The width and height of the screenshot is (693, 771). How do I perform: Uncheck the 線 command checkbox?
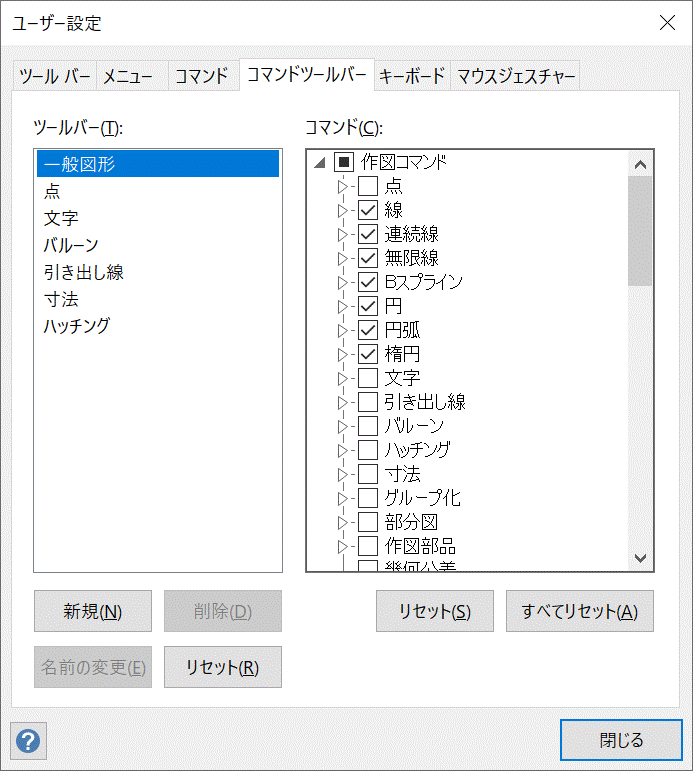coord(368,210)
